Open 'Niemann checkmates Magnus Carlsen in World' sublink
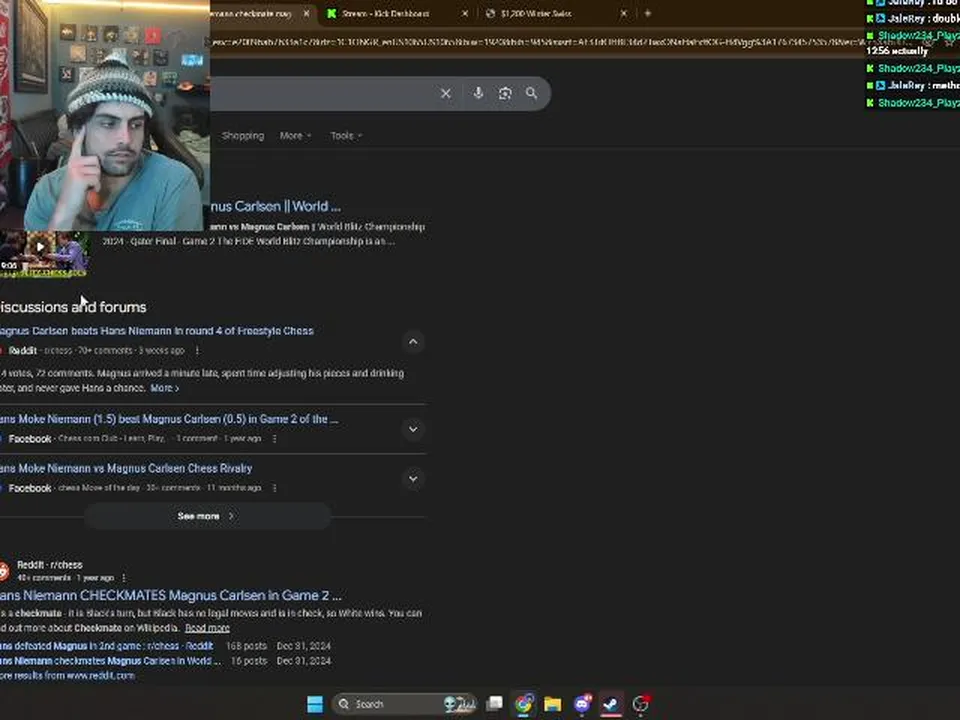Screen dimensions: 960x720 110,661
